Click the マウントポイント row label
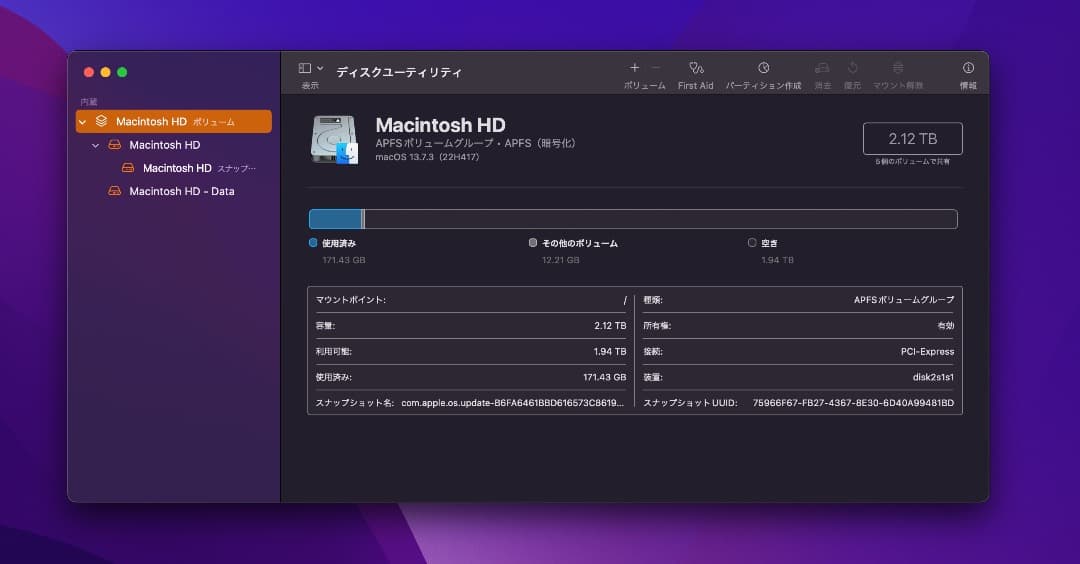Screen dimensions: 1080x564 351,300
